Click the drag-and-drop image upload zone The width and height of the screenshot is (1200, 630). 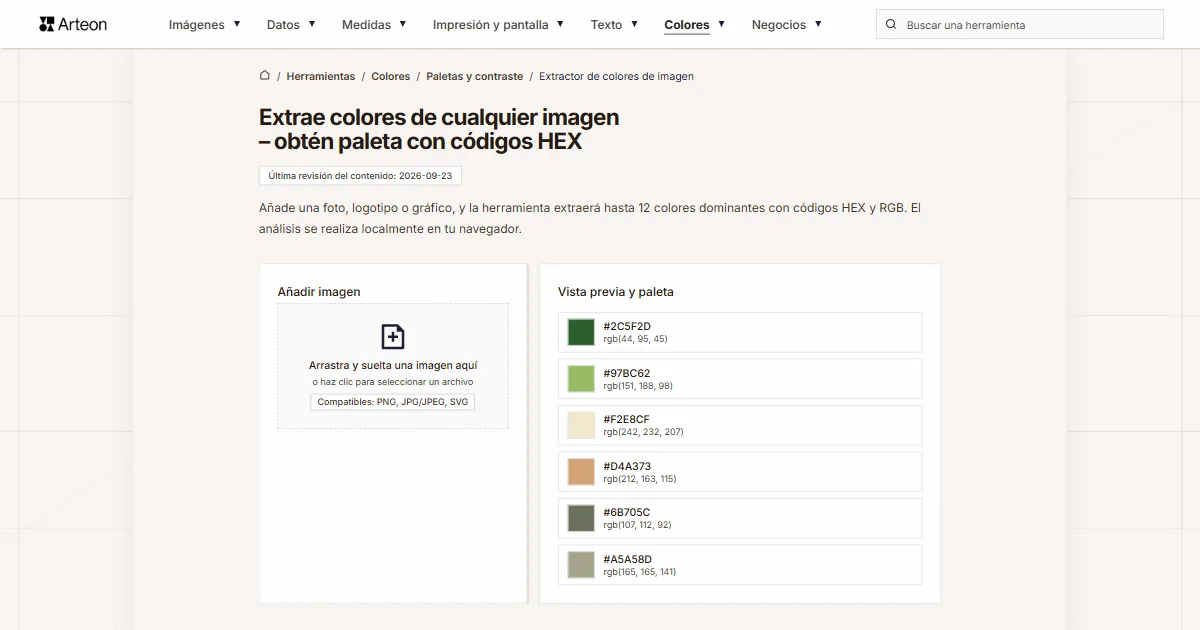point(393,366)
